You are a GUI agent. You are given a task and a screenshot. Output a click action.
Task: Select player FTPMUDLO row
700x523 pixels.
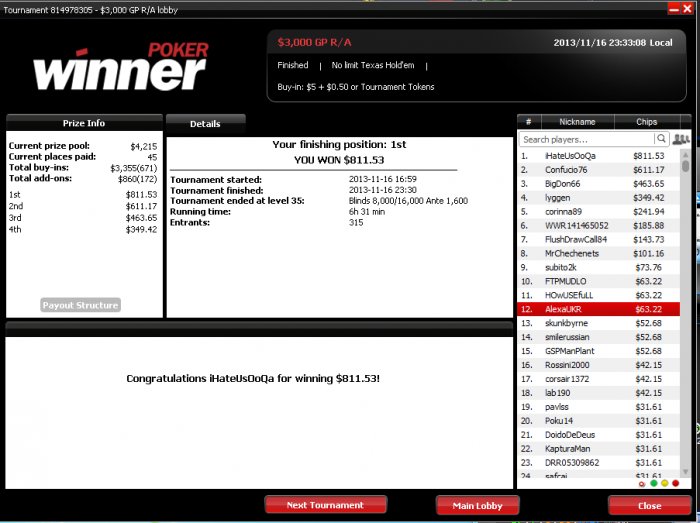(x=599, y=281)
